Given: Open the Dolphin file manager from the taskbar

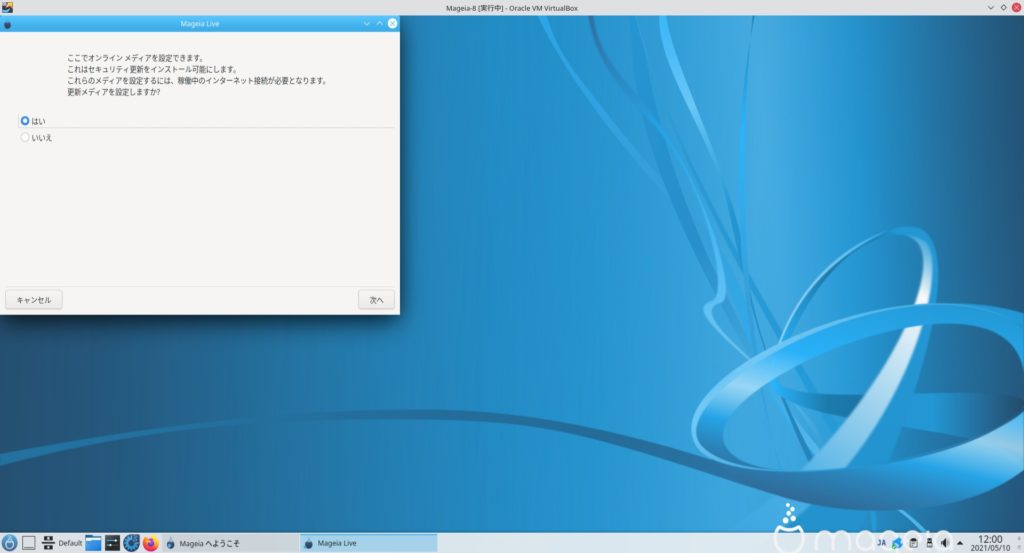Looking at the screenshot, I should (x=93, y=543).
